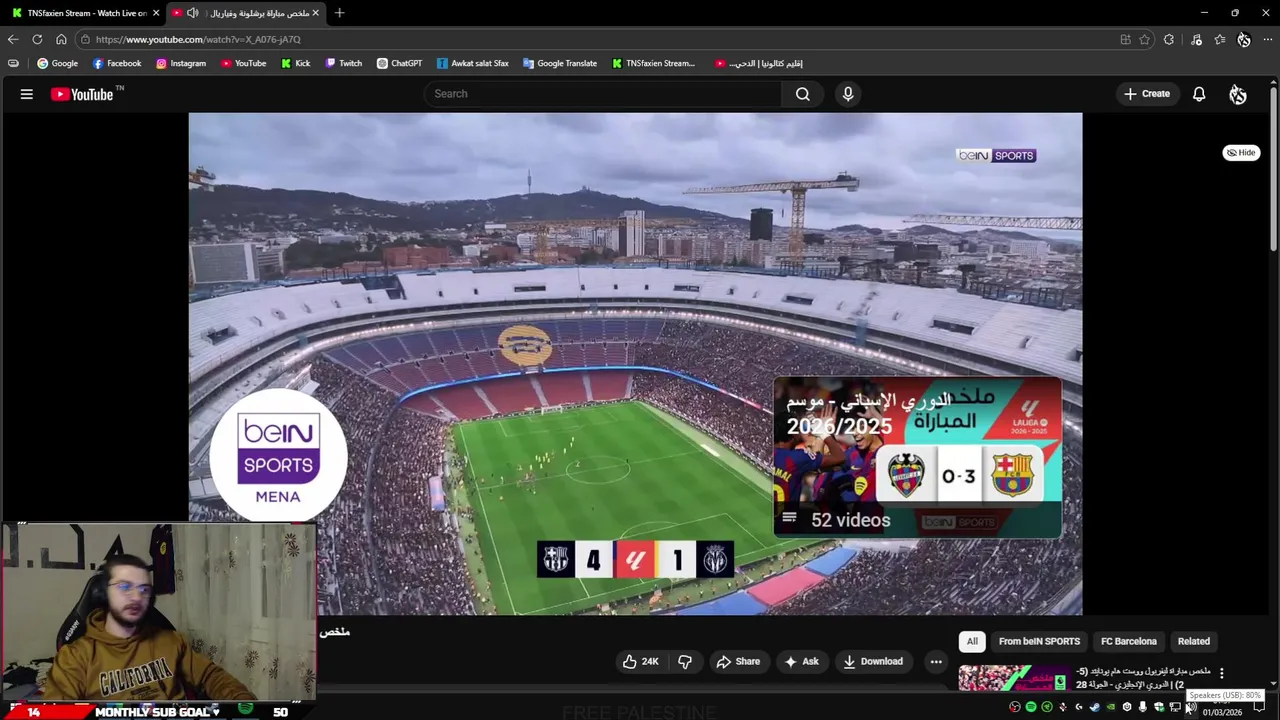
Task: Like the video with thumbs up (24K)
Action: pos(640,661)
